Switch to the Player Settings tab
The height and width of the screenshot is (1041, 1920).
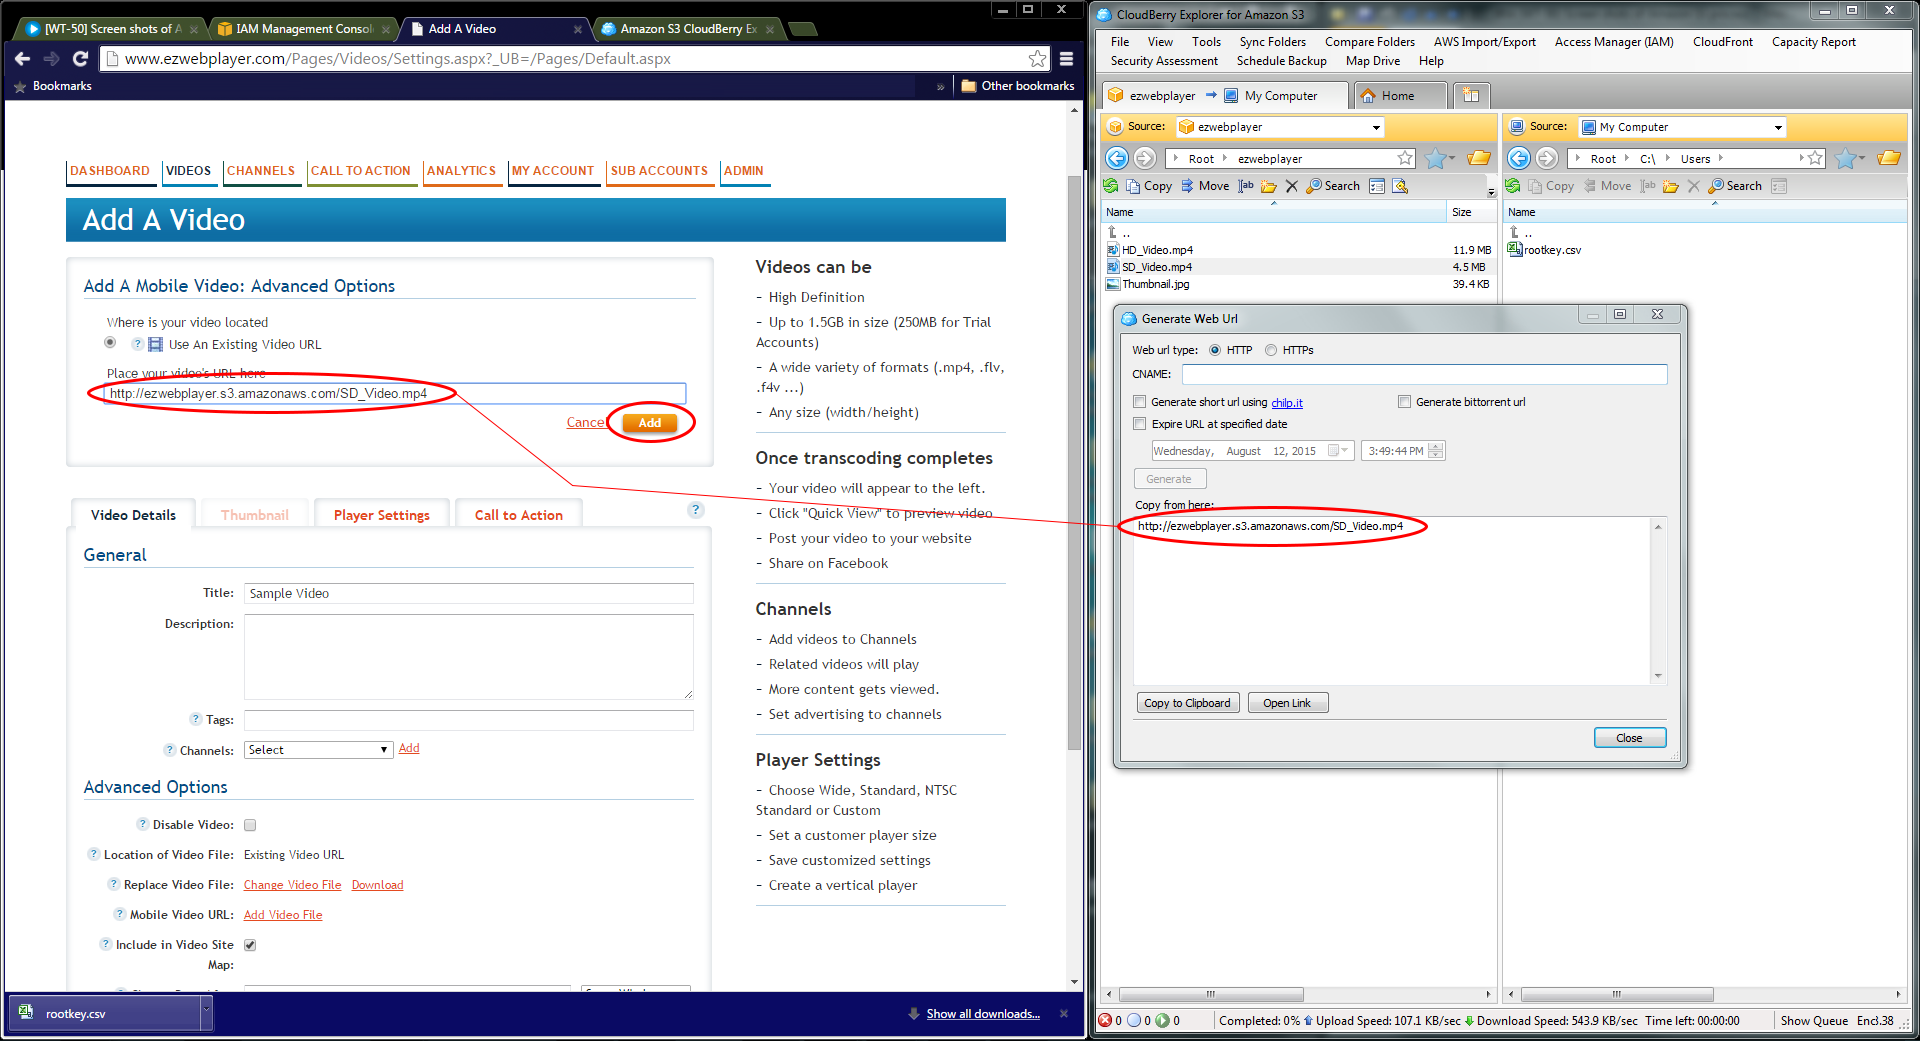coord(381,515)
